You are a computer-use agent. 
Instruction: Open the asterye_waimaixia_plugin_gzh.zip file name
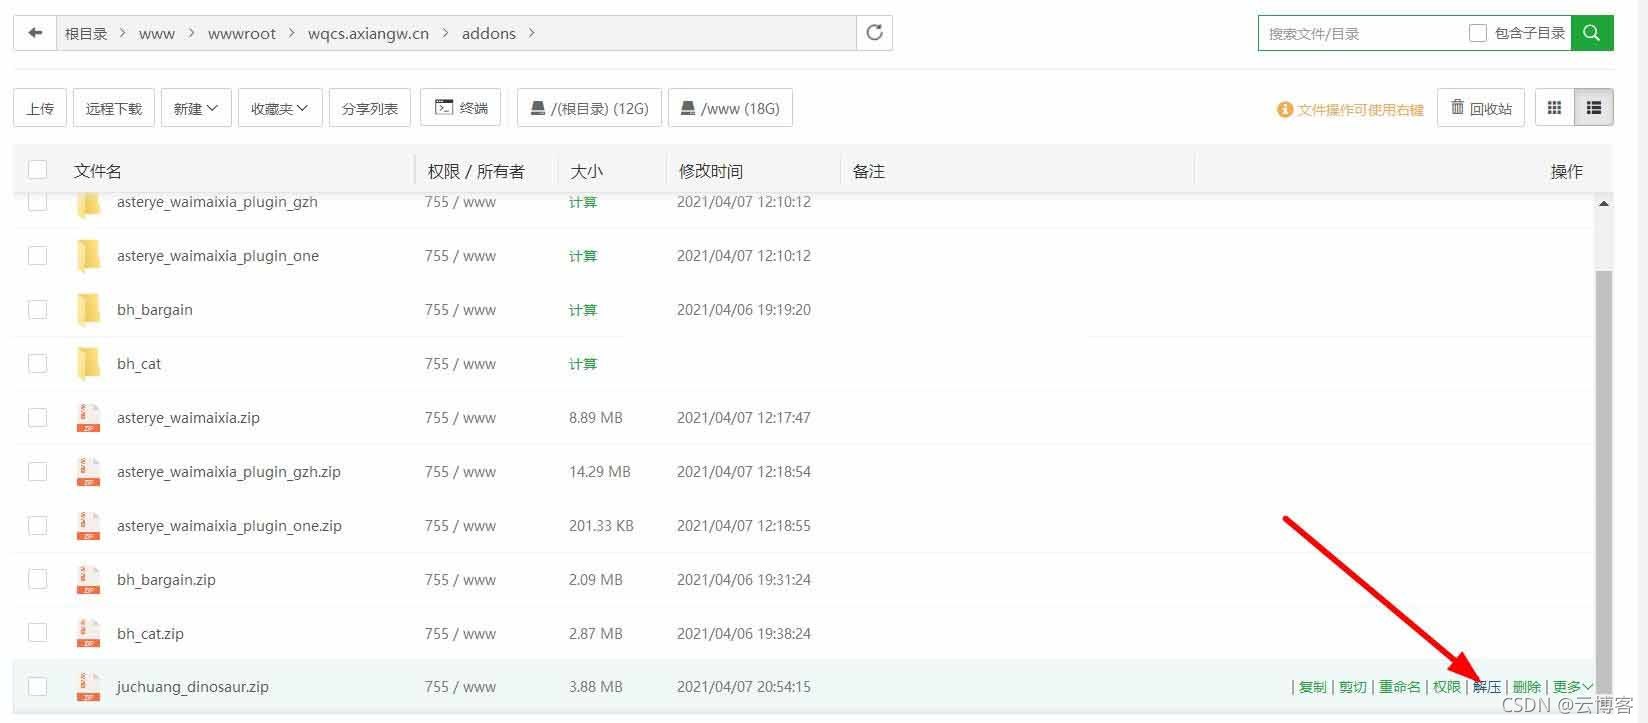[229, 472]
